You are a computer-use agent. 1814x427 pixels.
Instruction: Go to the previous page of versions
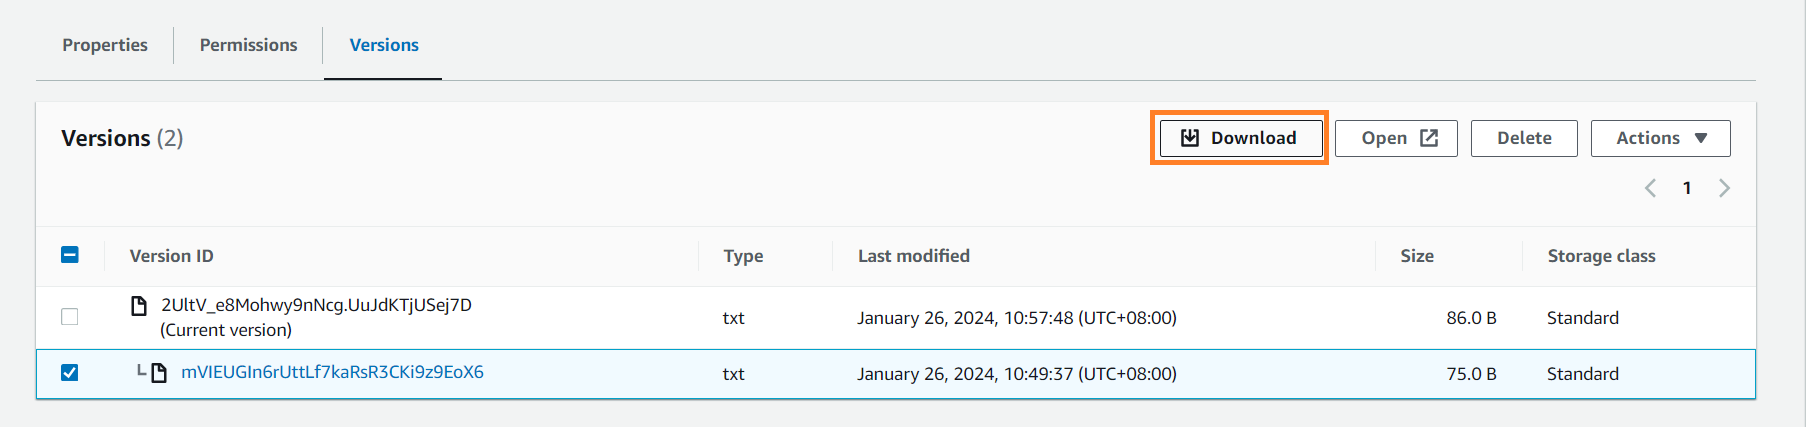[x=1651, y=188]
